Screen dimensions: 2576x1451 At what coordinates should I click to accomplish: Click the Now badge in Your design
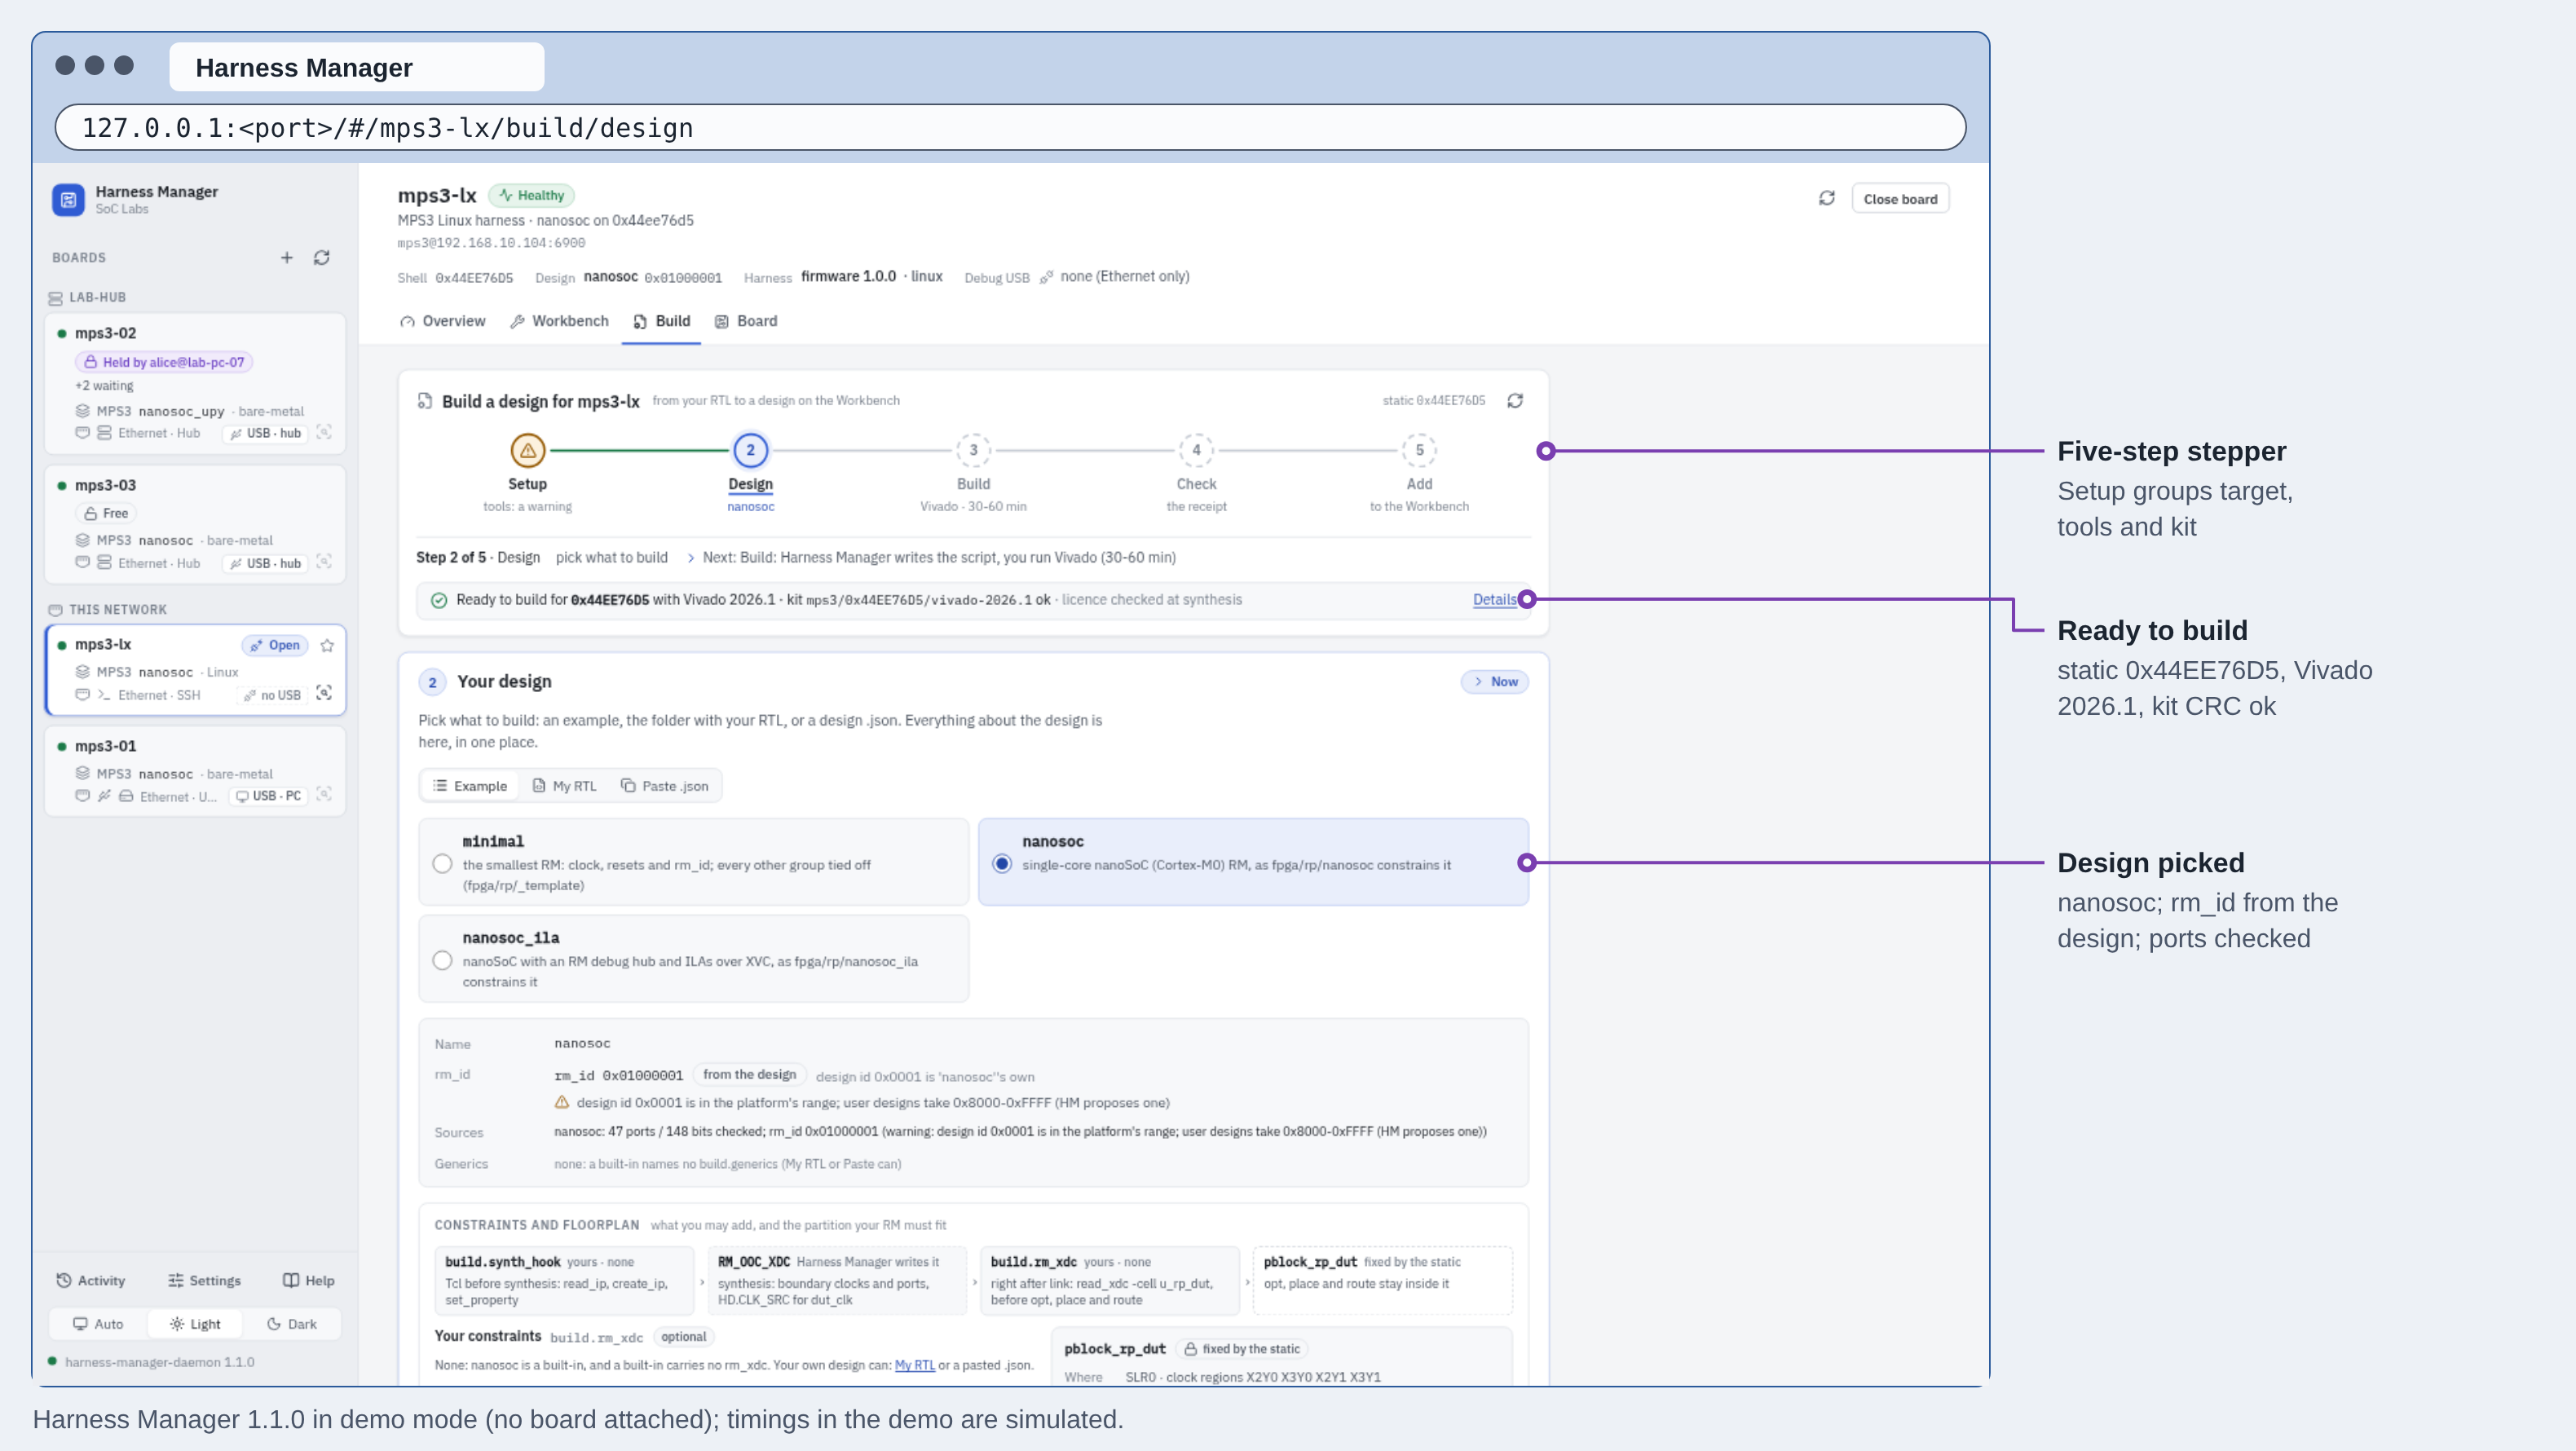click(x=1495, y=682)
